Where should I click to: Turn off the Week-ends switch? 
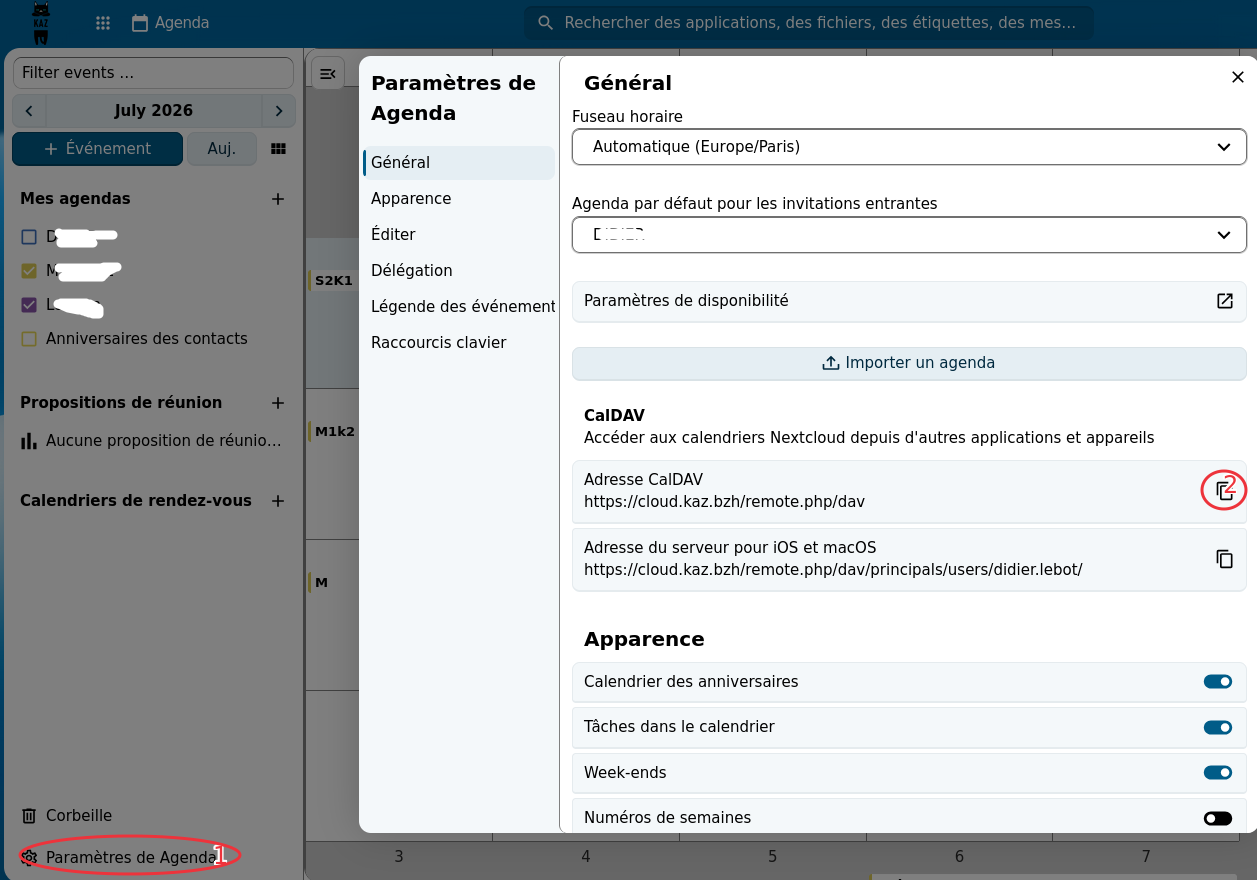coord(1217,773)
